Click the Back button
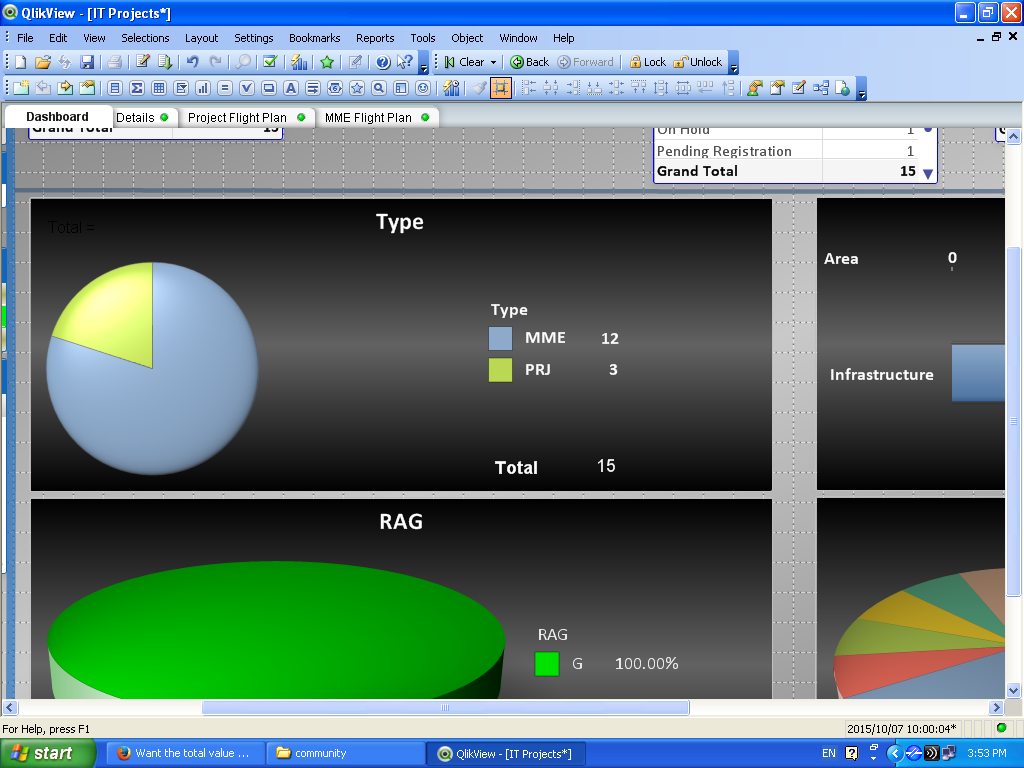The image size is (1024, 768). [x=530, y=62]
